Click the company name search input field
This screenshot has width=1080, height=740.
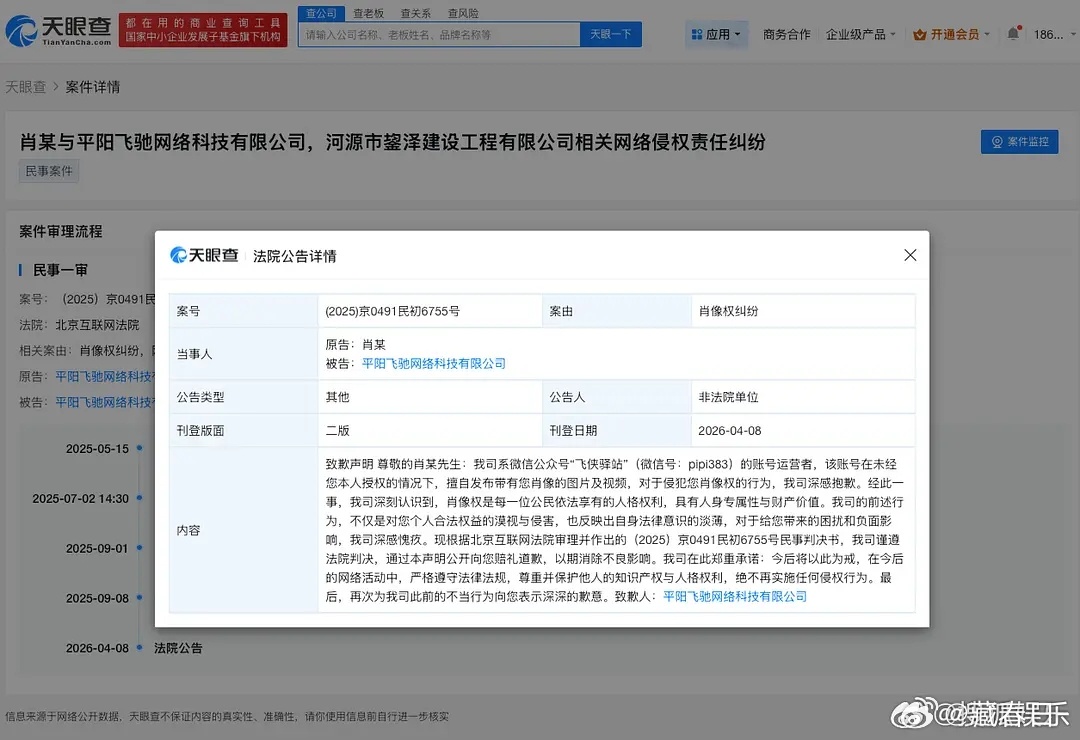438,33
